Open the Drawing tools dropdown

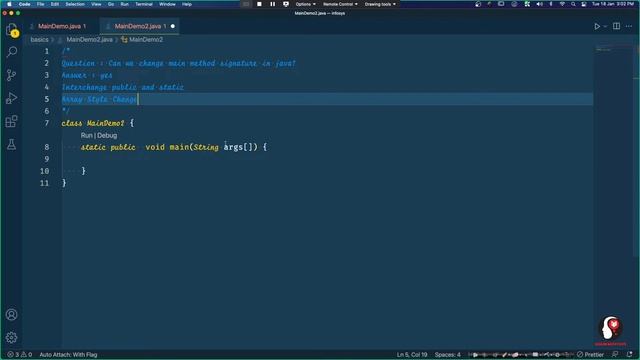click(380, 4)
